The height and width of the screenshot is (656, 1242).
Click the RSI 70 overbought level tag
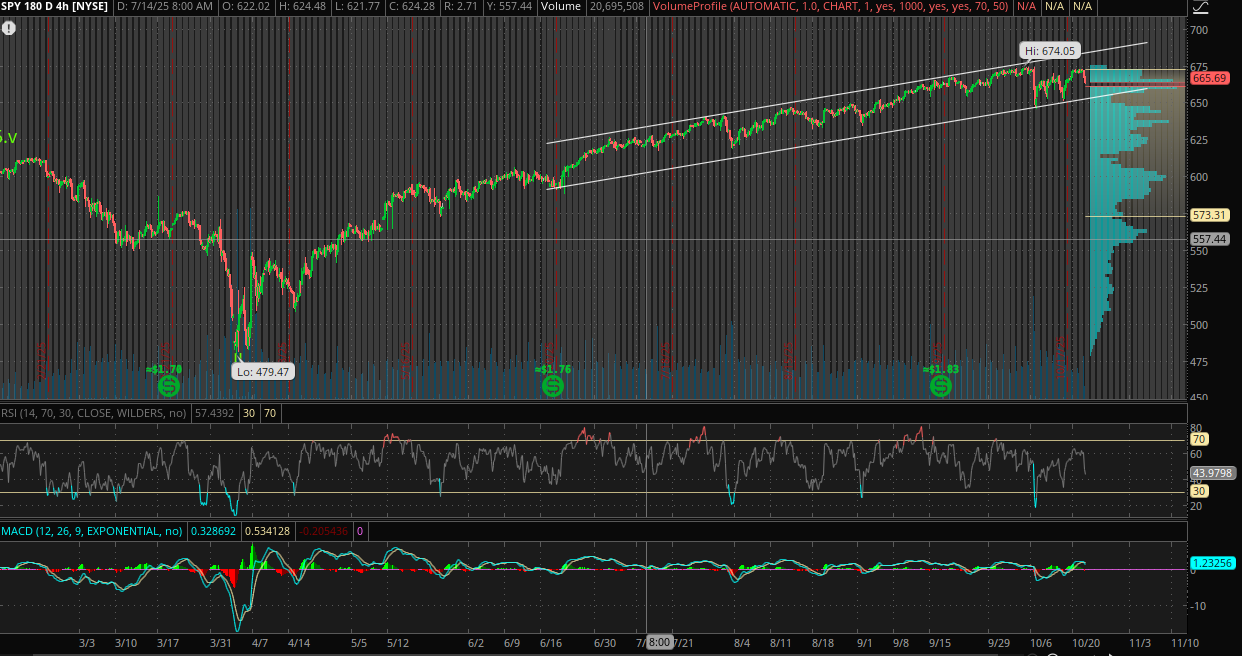tap(1200, 439)
